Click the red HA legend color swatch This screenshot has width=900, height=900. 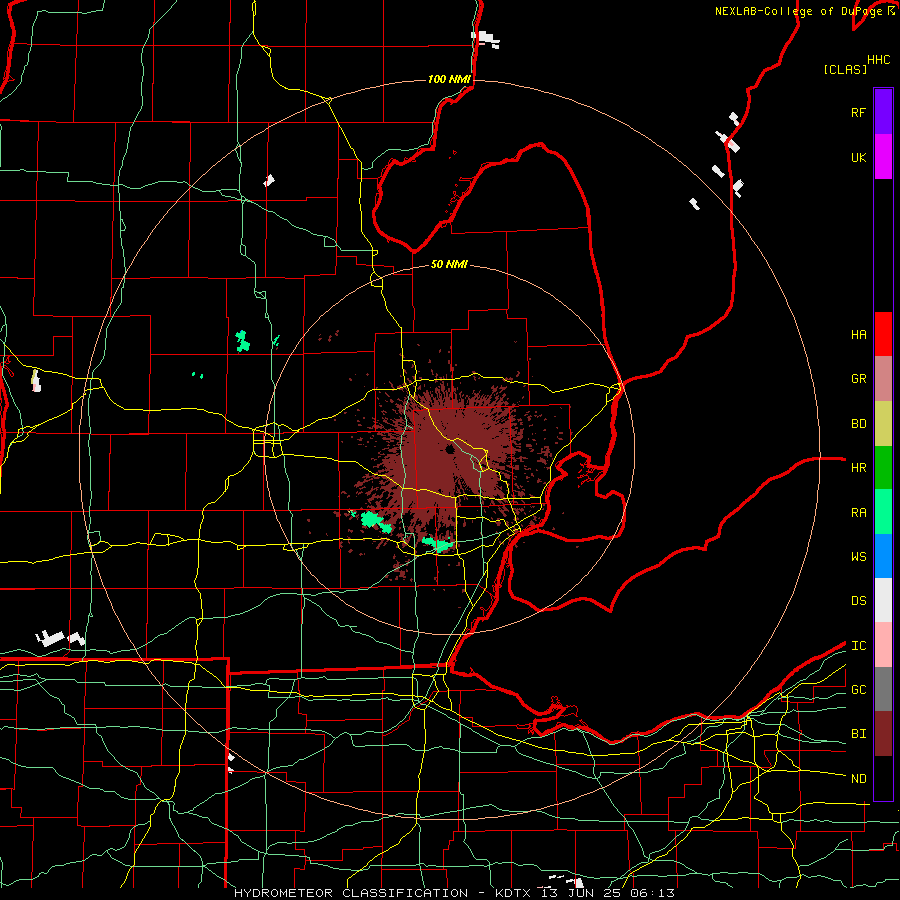883,334
